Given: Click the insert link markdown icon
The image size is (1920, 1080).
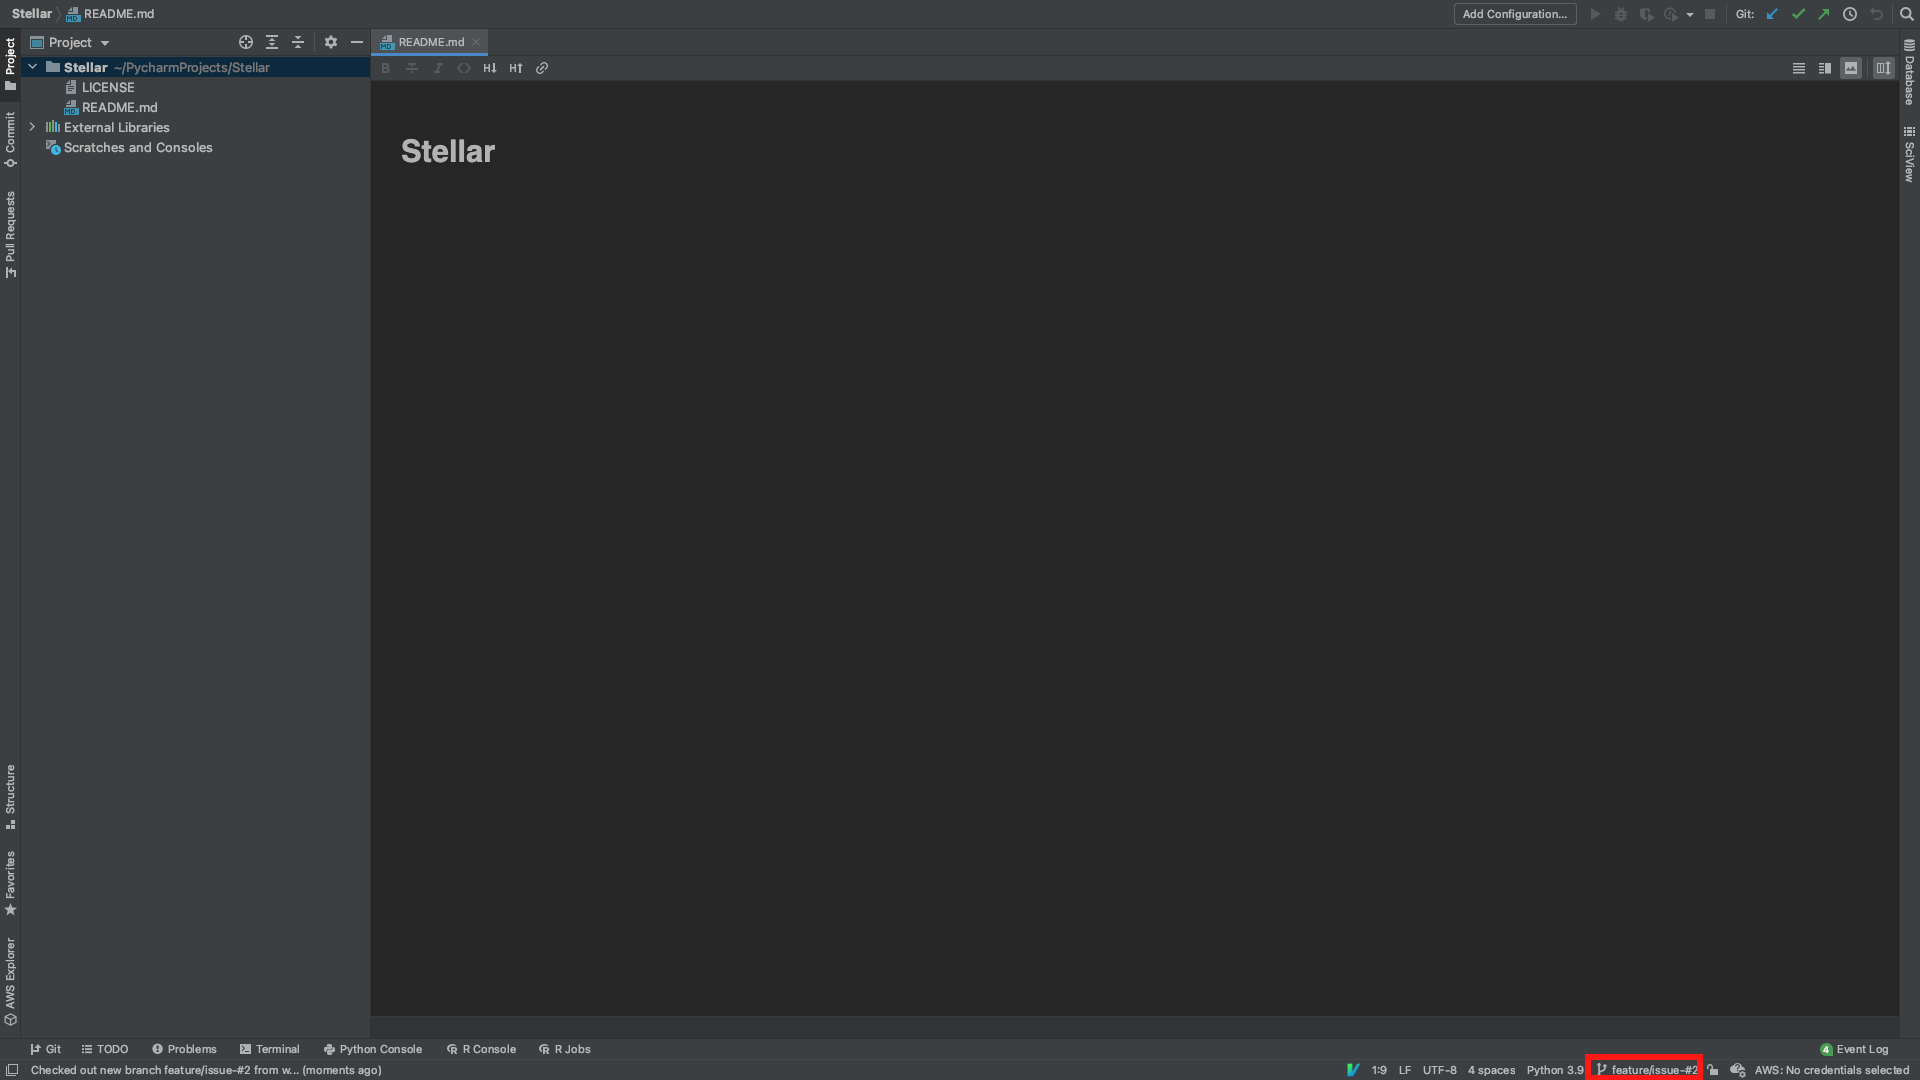Looking at the screenshot, I should [x=542, y=68].
